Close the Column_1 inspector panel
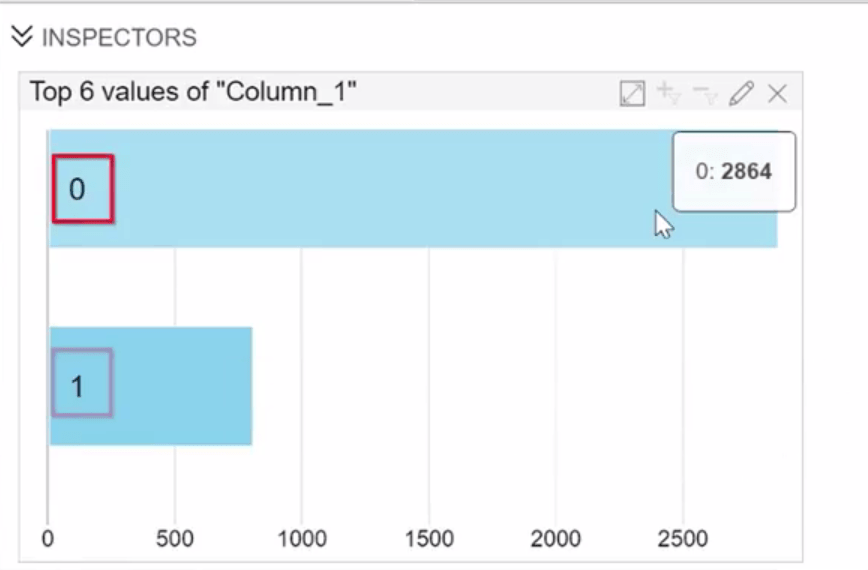The width and height of the screenshot is (868, 570). pos(777,94)
